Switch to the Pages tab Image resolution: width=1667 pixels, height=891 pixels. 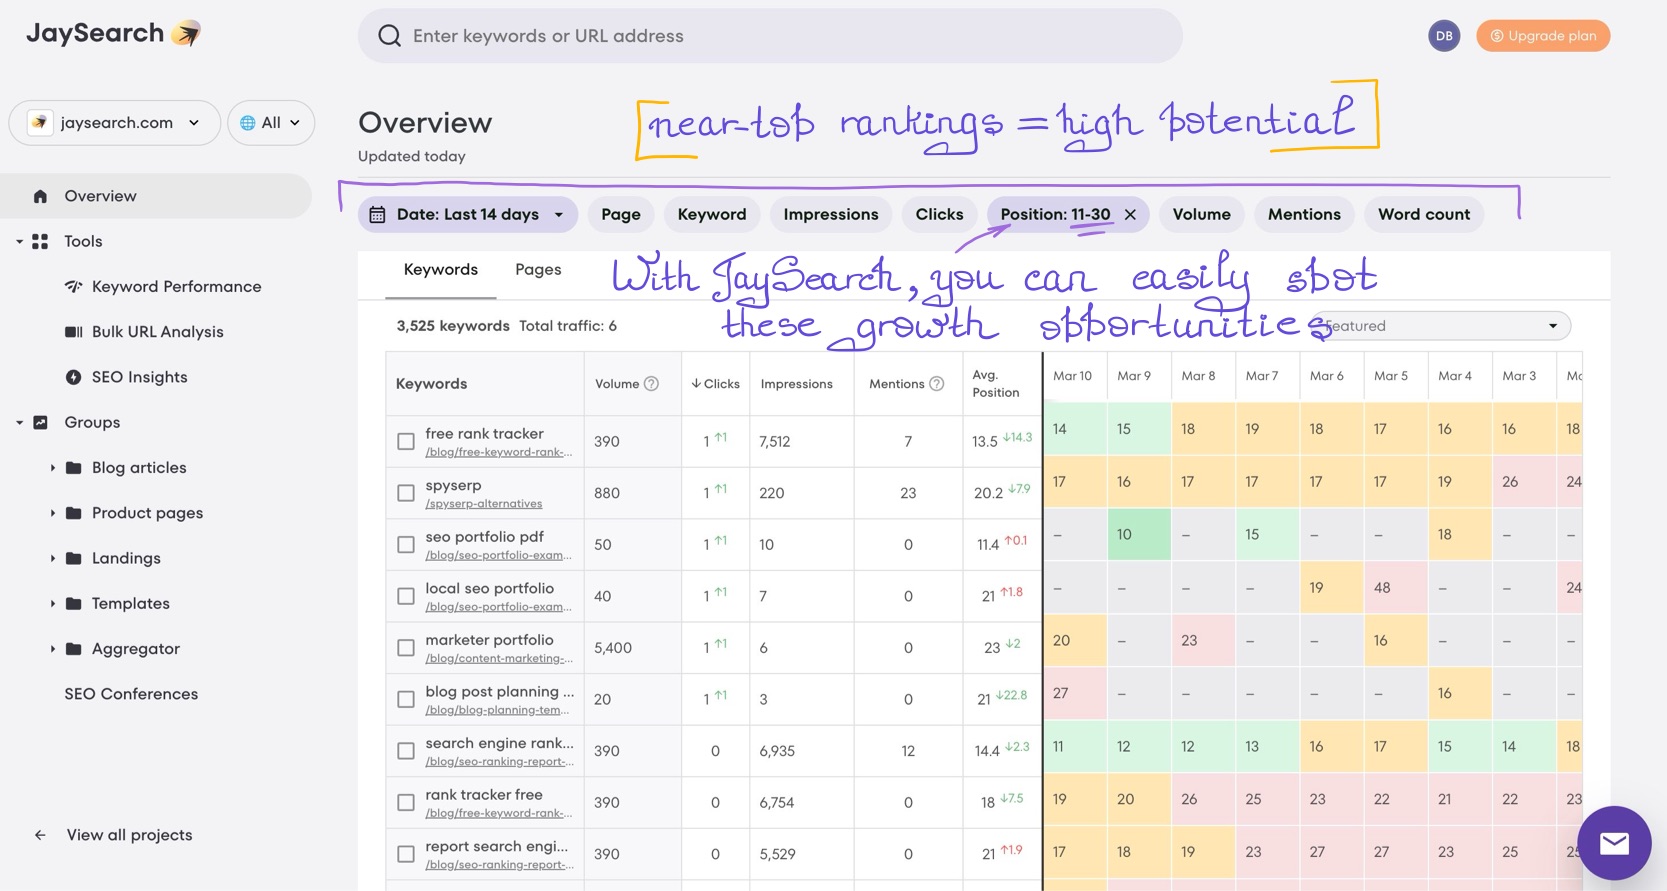(x=538, y=270)
